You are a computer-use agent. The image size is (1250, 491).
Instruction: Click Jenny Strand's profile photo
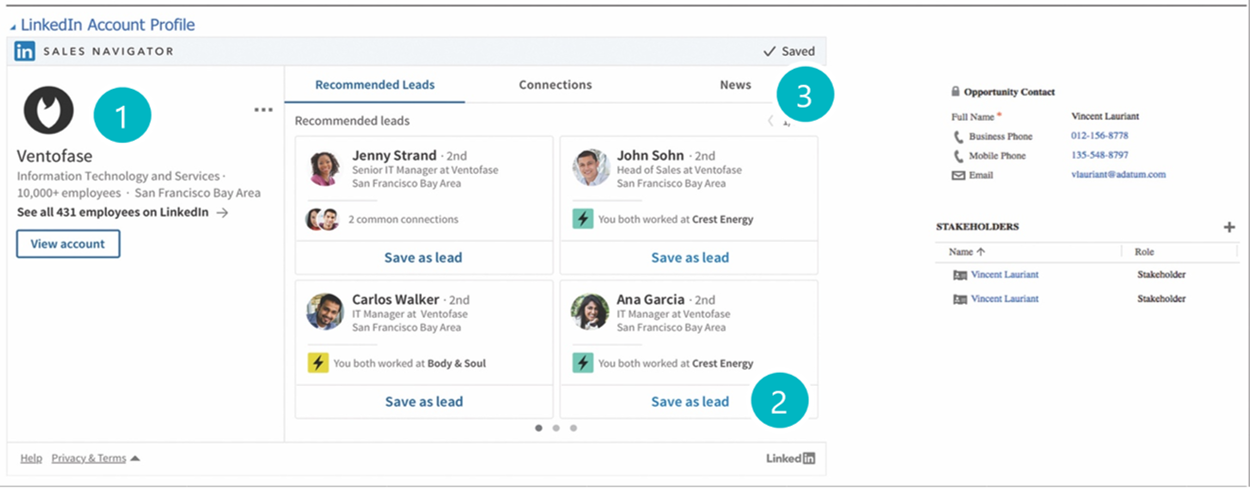(x=325, y=168)
